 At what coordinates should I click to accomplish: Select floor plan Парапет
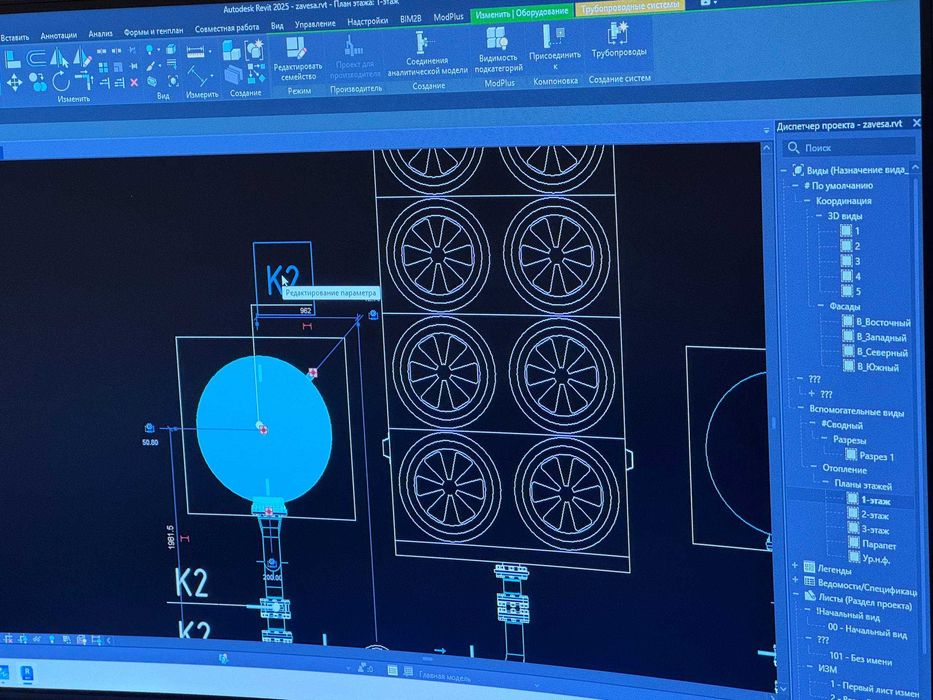873,544
